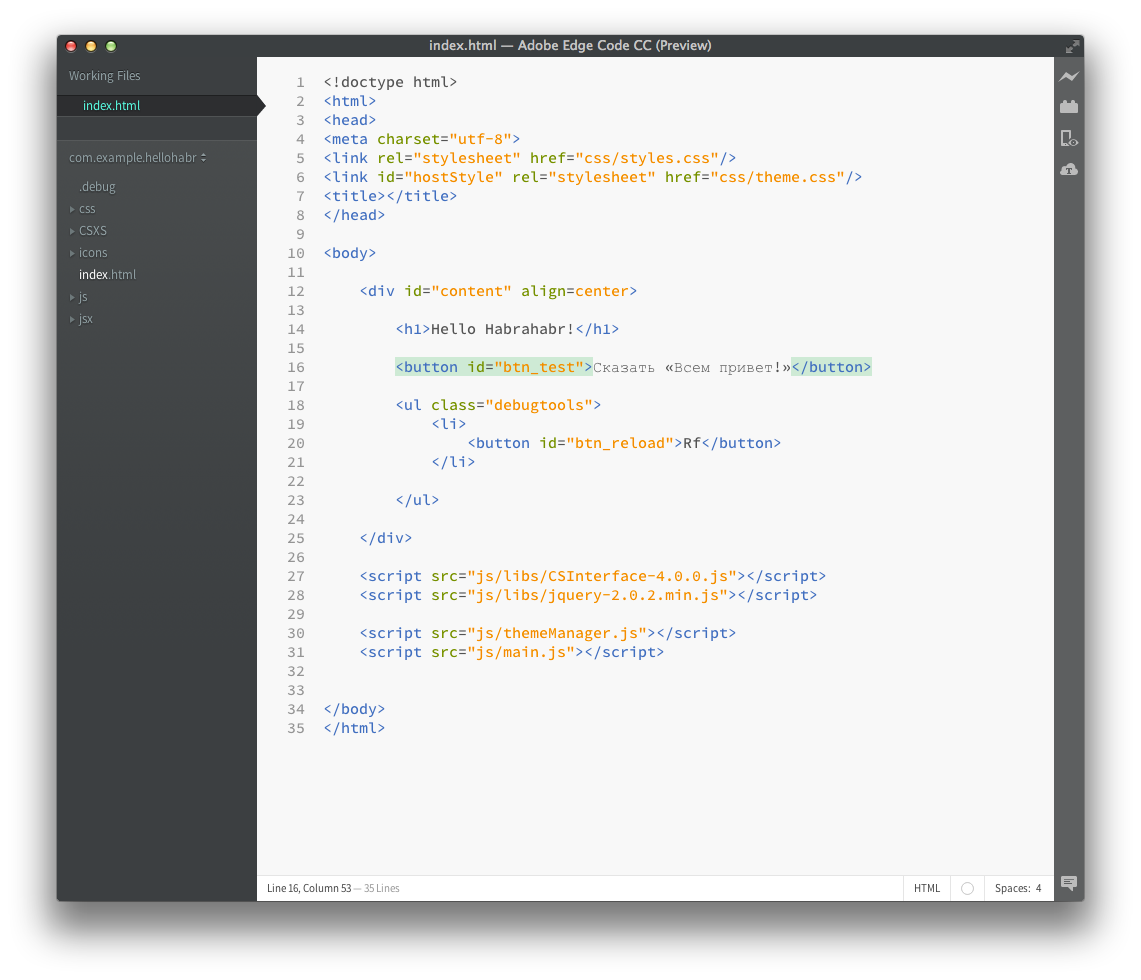Open Edge Web Fonts cloud icon
1141x980 pixels.
[x=1068, y=170]
